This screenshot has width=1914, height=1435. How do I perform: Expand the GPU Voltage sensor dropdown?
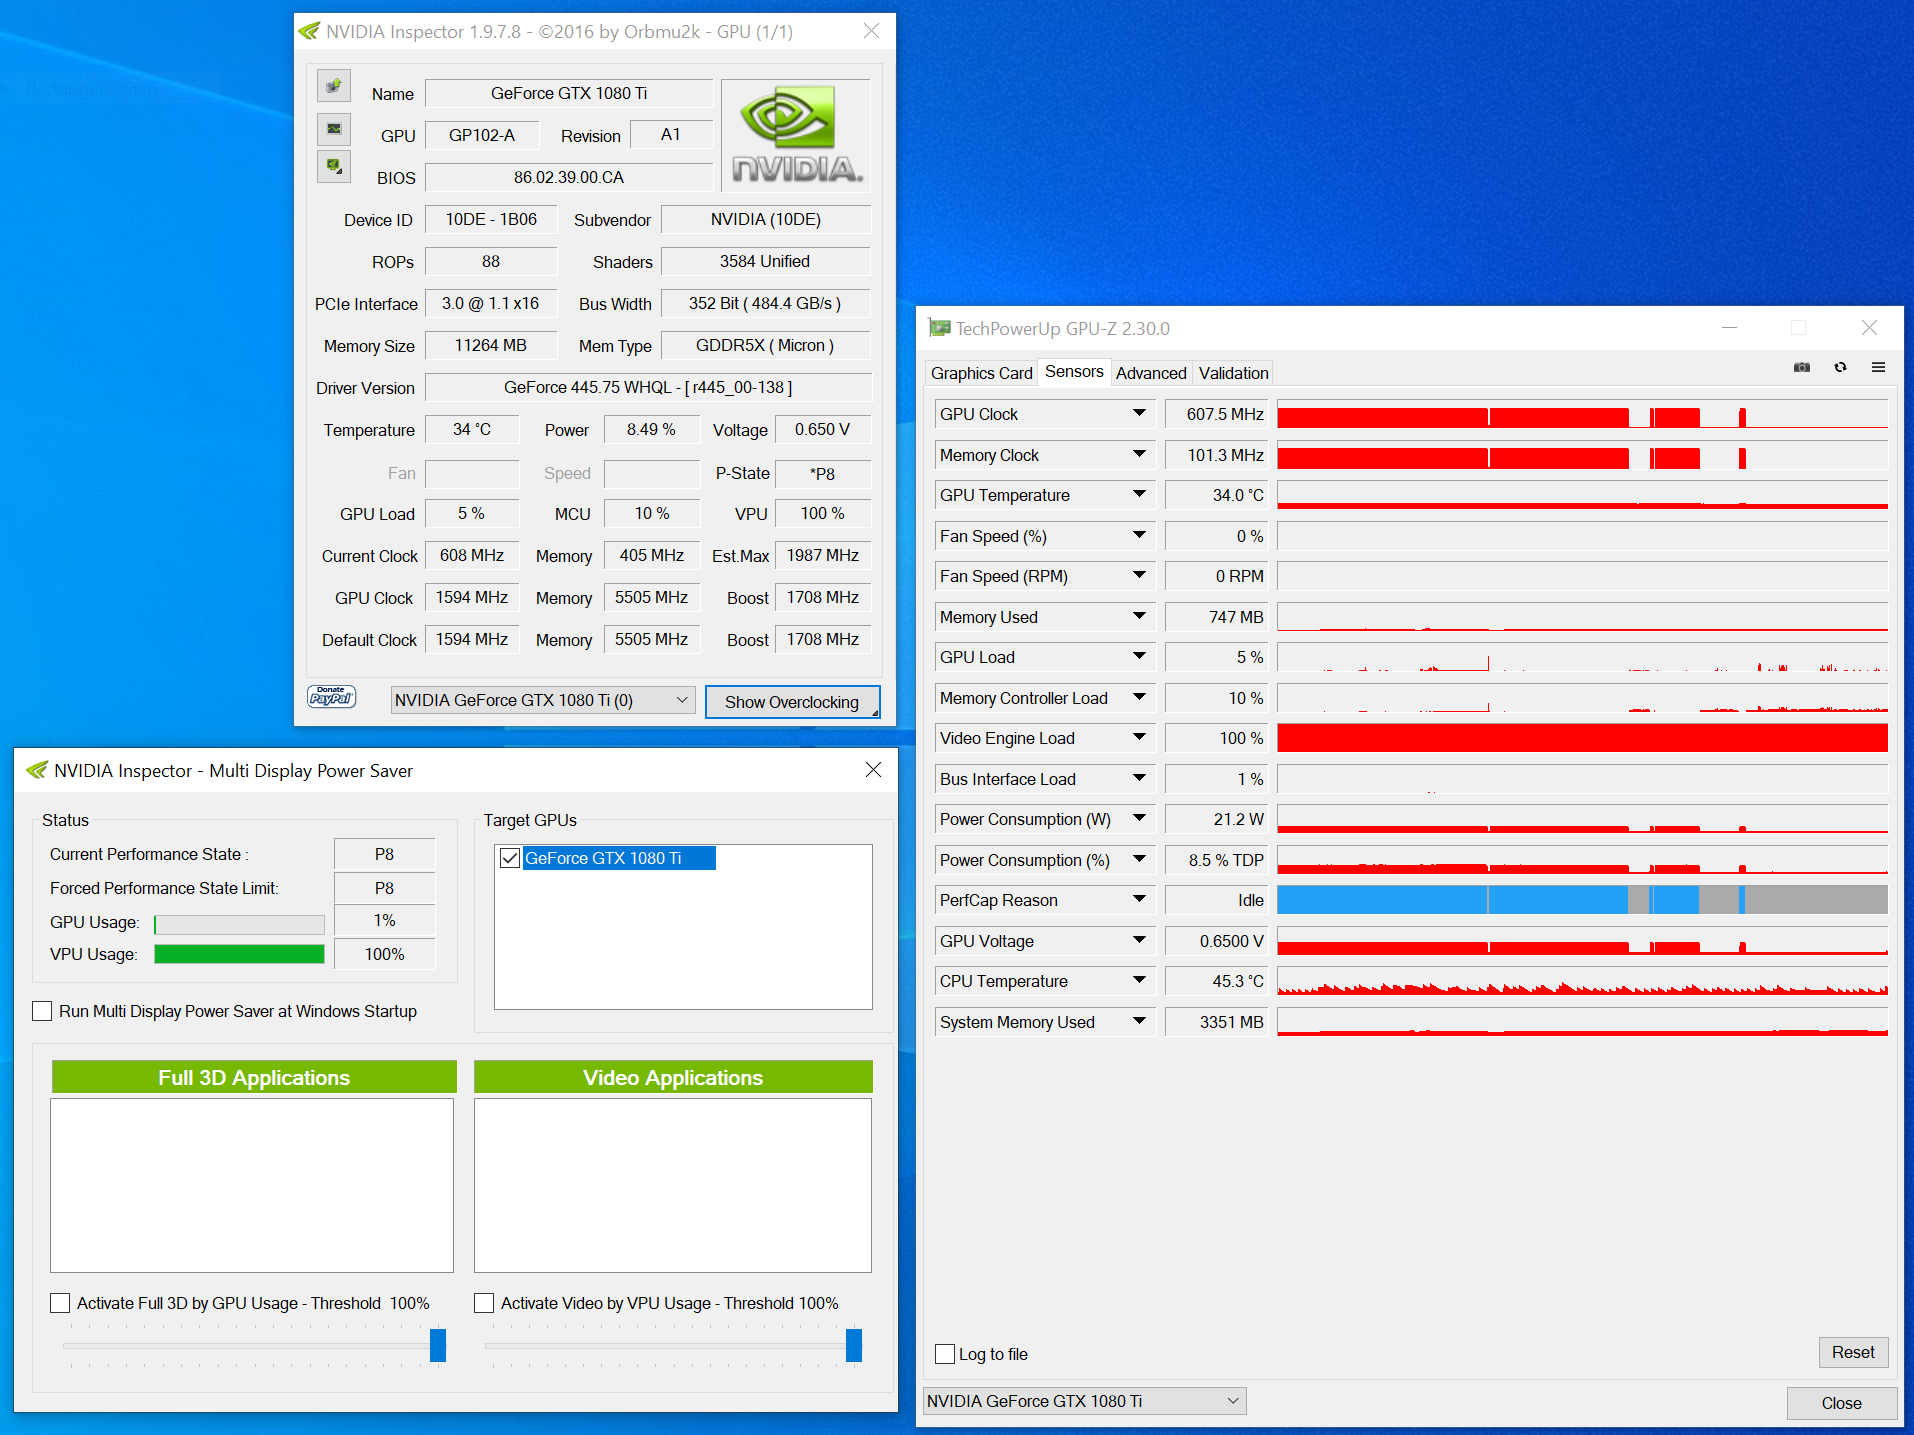coord(1139,940)
